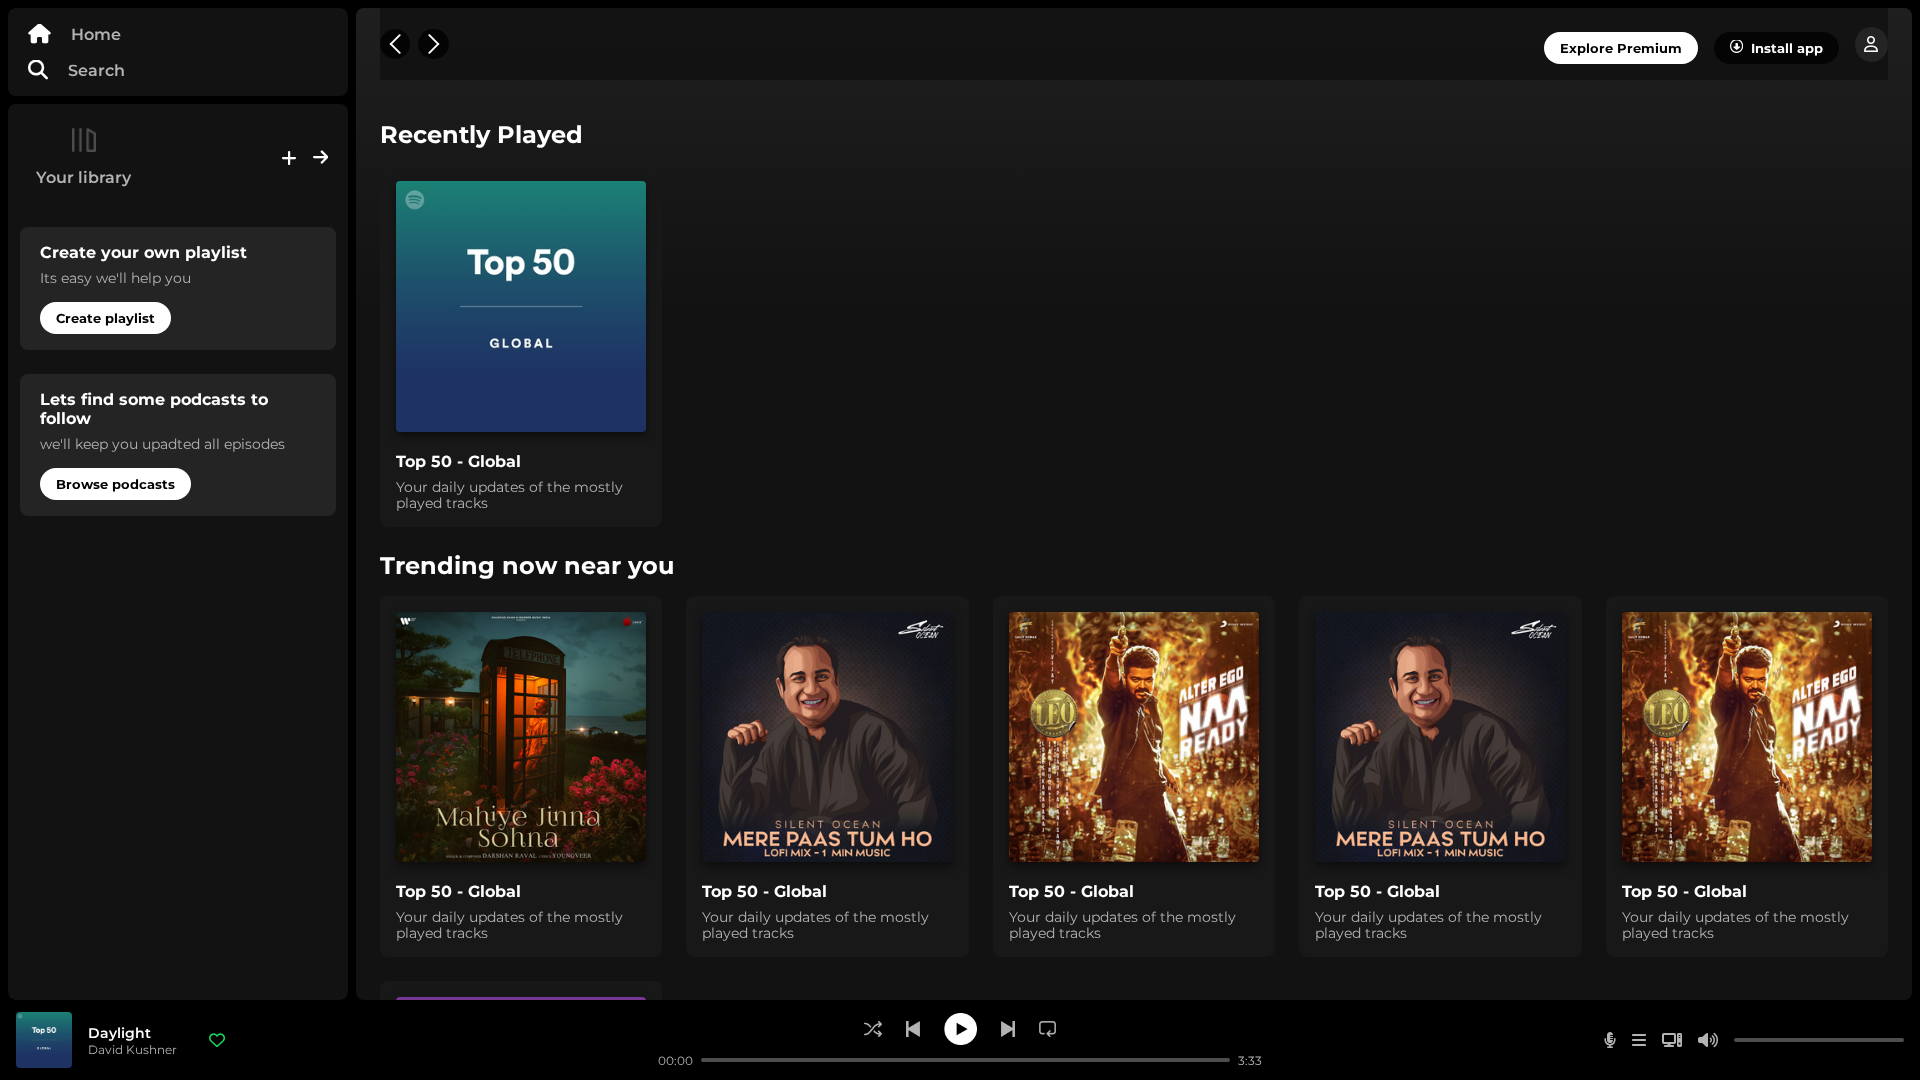The image size is (1920, 1080).
Task: Toggle shuffle playback icon
Action: (x=873, y=1029)
